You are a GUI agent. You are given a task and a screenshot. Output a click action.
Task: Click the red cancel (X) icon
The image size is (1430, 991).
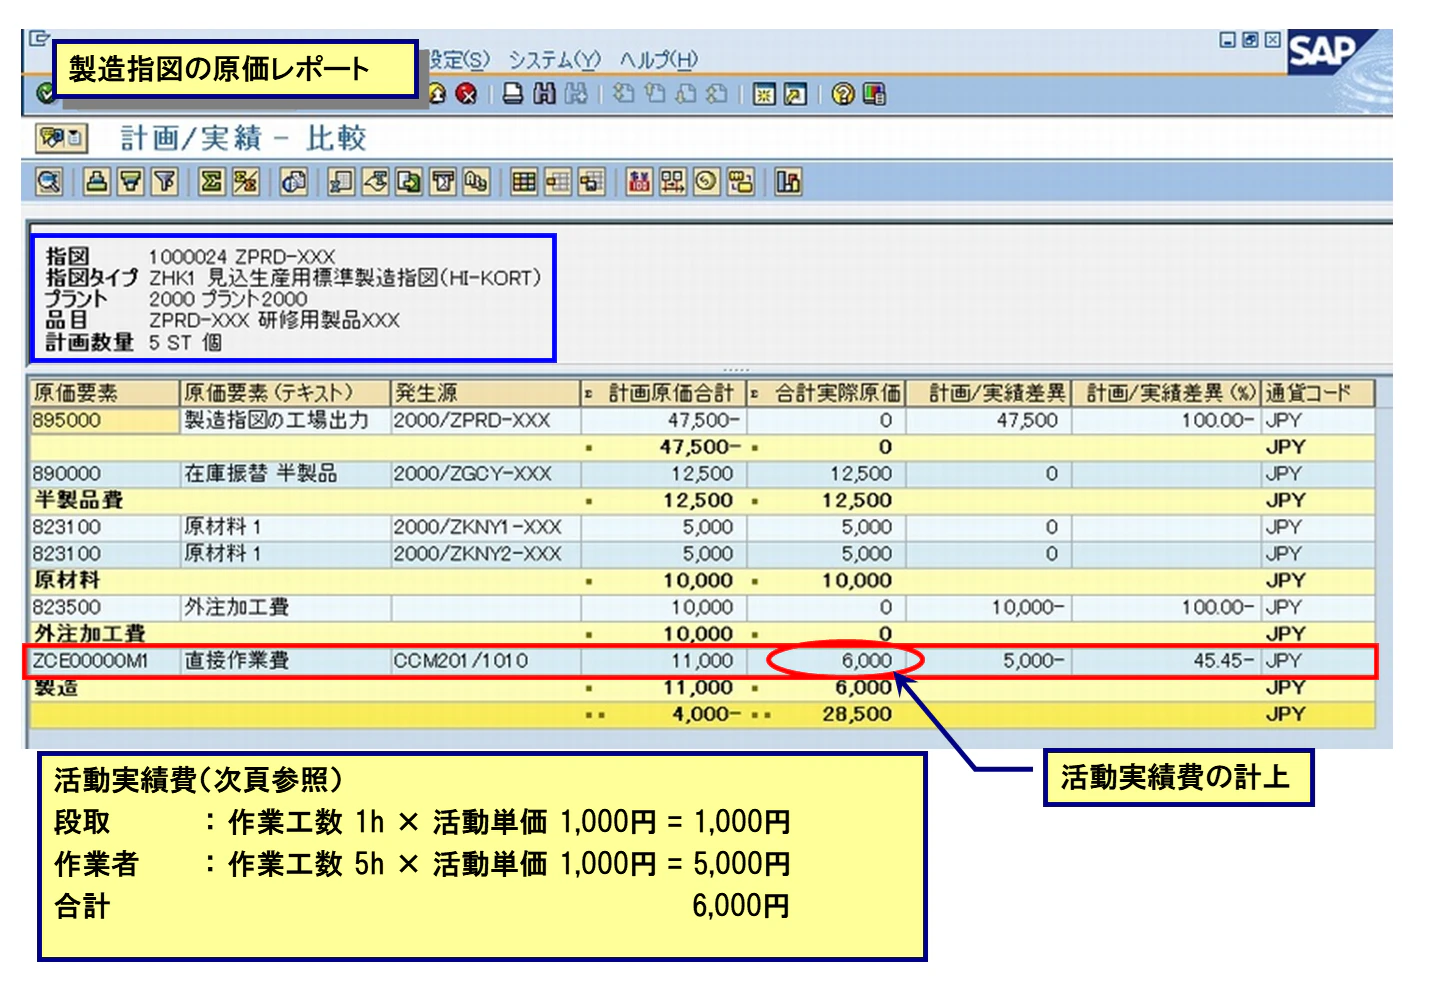point(466,95)
